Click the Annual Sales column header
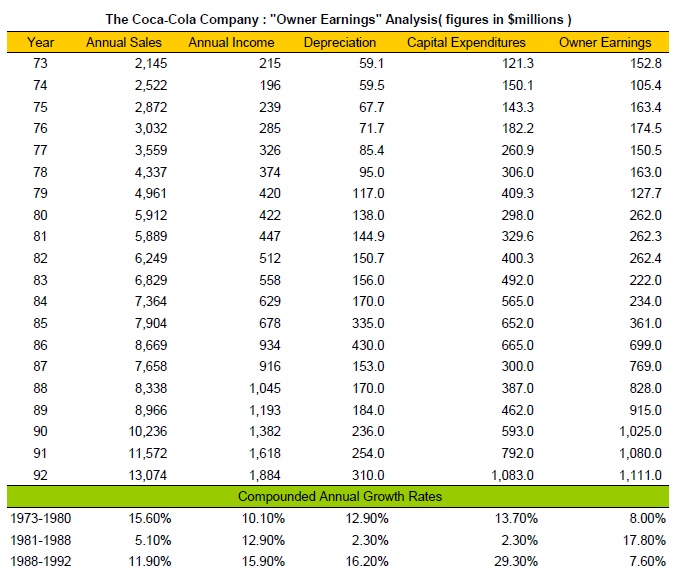 pyautogui.click(x=123, y=42)
